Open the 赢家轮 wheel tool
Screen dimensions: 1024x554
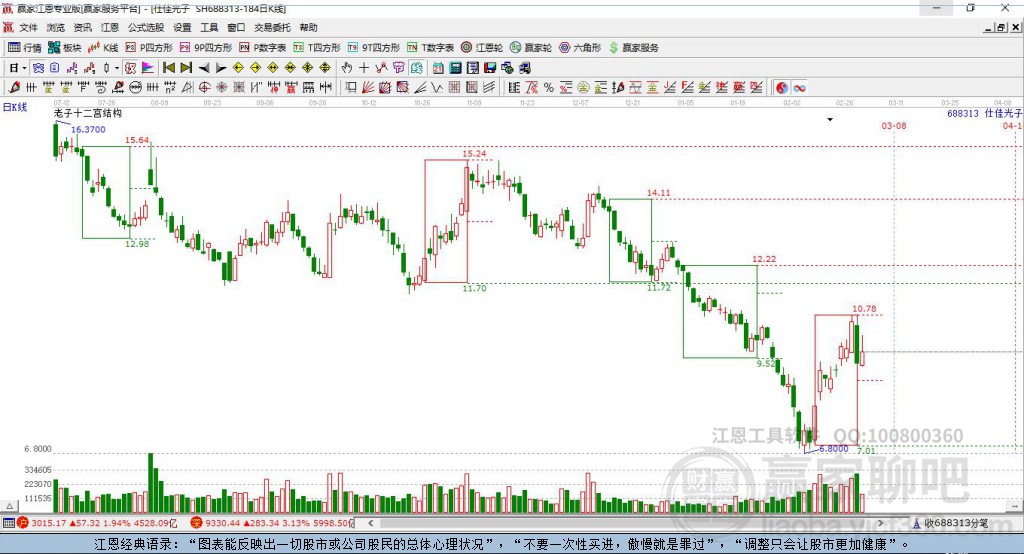click(x=531, y=48)
